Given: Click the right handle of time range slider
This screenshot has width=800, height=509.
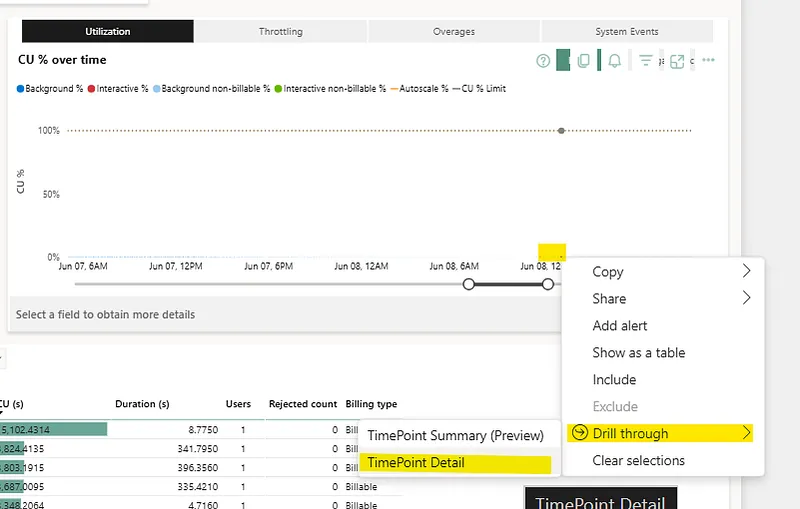Looking at the screenshot, I should [x=547, y=284].
